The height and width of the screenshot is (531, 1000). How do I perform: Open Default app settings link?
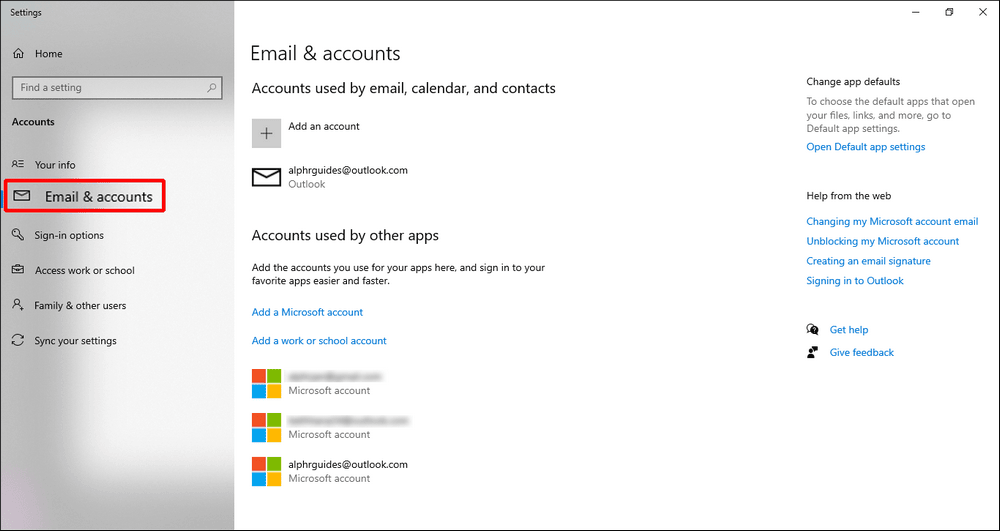865,147
